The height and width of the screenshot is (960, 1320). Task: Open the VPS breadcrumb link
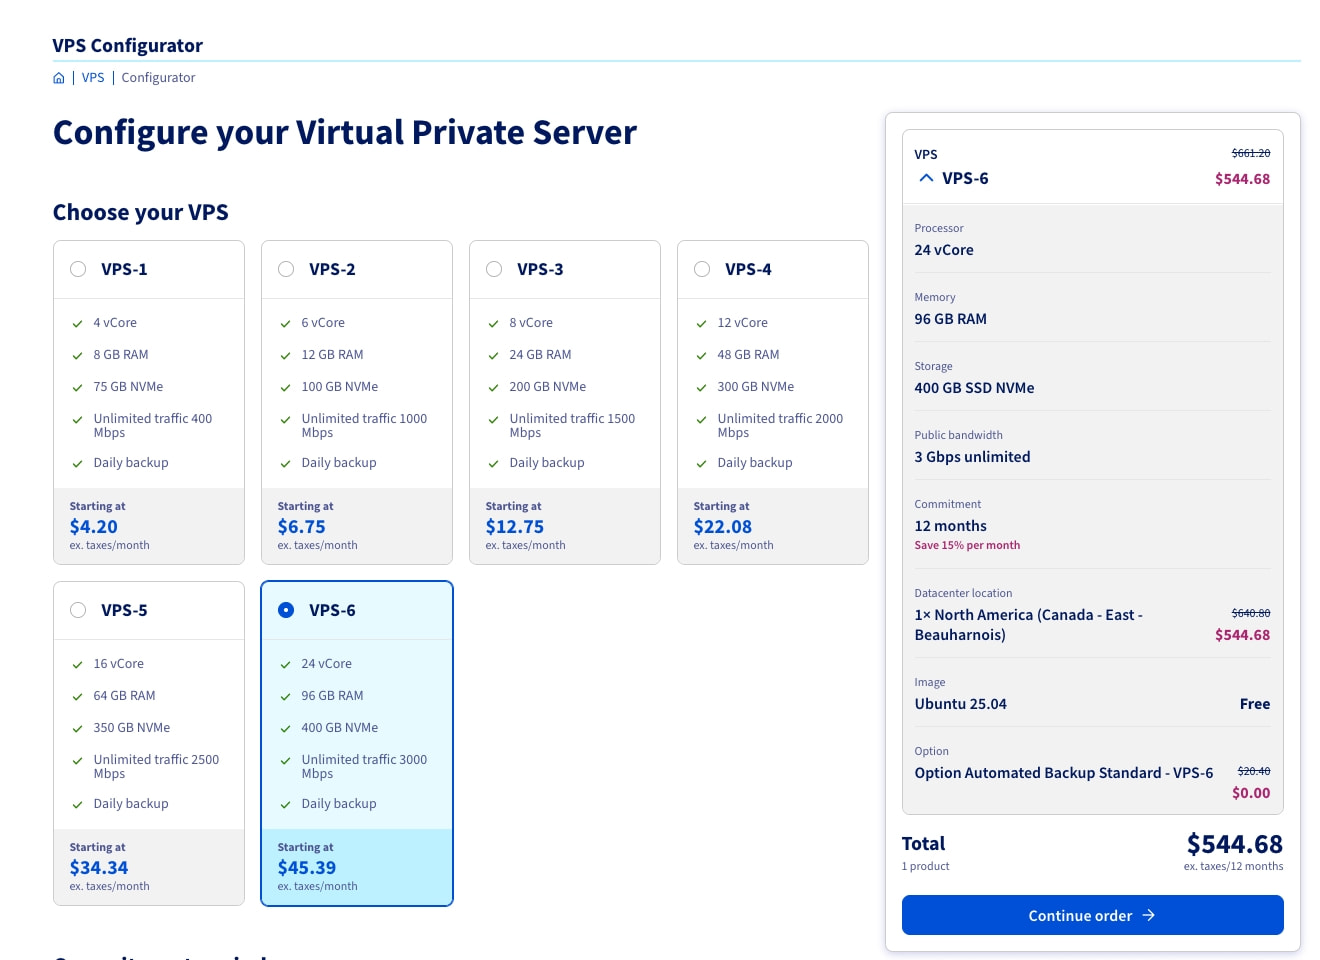click(93, 78)
